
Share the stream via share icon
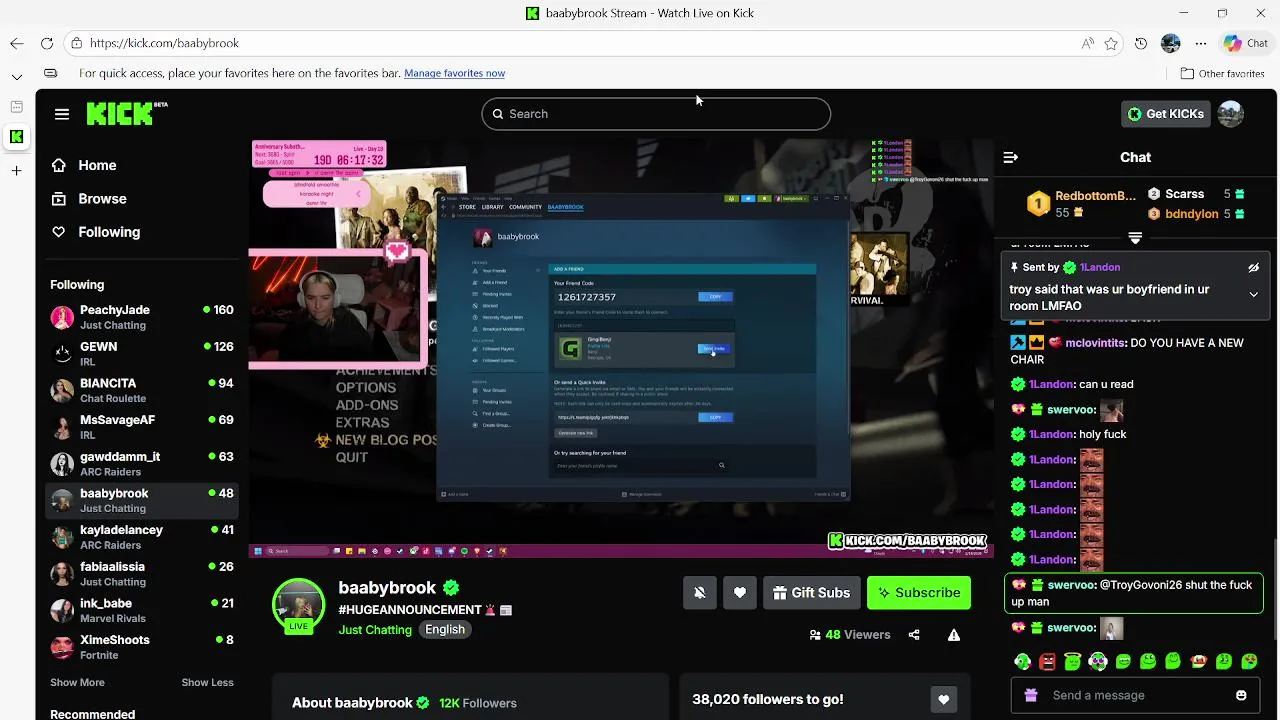[914, 635]
